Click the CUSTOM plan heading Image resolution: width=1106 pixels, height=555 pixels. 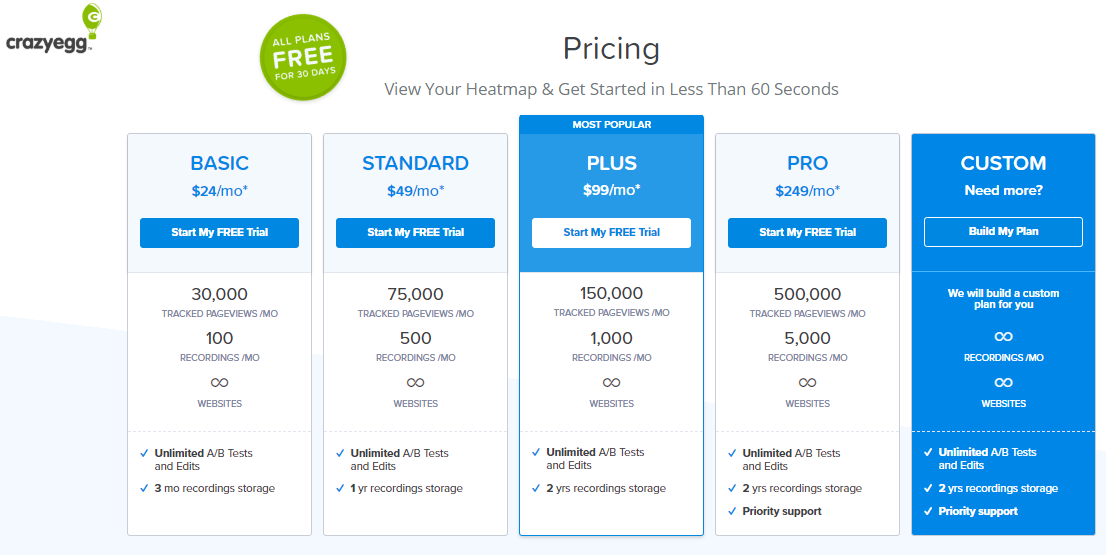pos(1004,164)
